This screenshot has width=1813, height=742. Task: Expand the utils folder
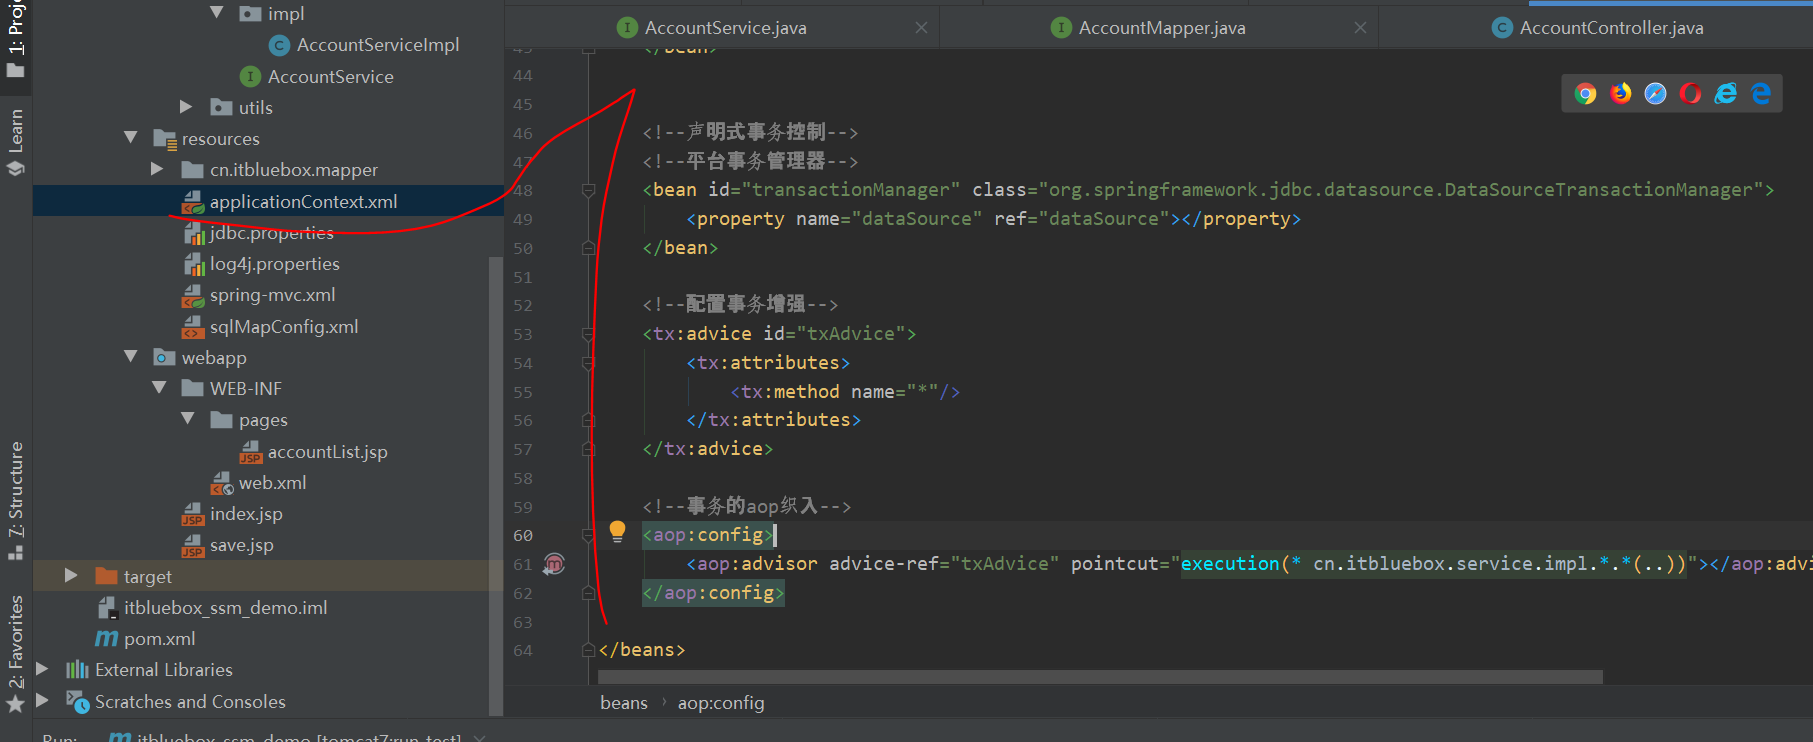click(x=186, y=106)
